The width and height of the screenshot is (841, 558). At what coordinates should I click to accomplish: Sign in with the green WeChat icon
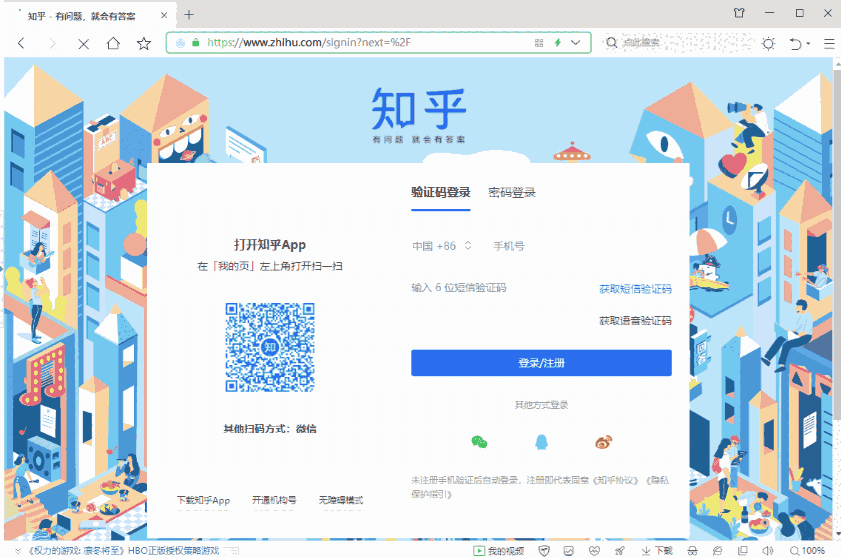479,442
